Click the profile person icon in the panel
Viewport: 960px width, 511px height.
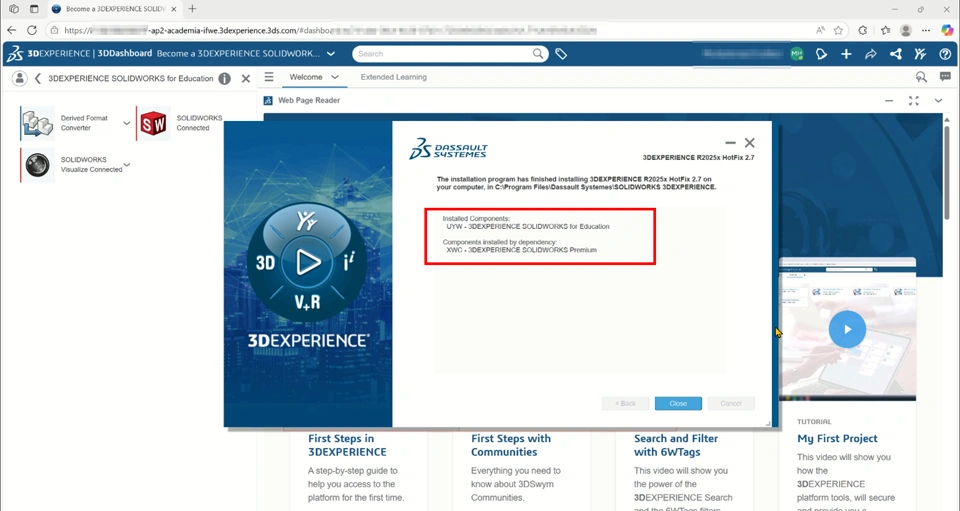click(x=20, y=78)
